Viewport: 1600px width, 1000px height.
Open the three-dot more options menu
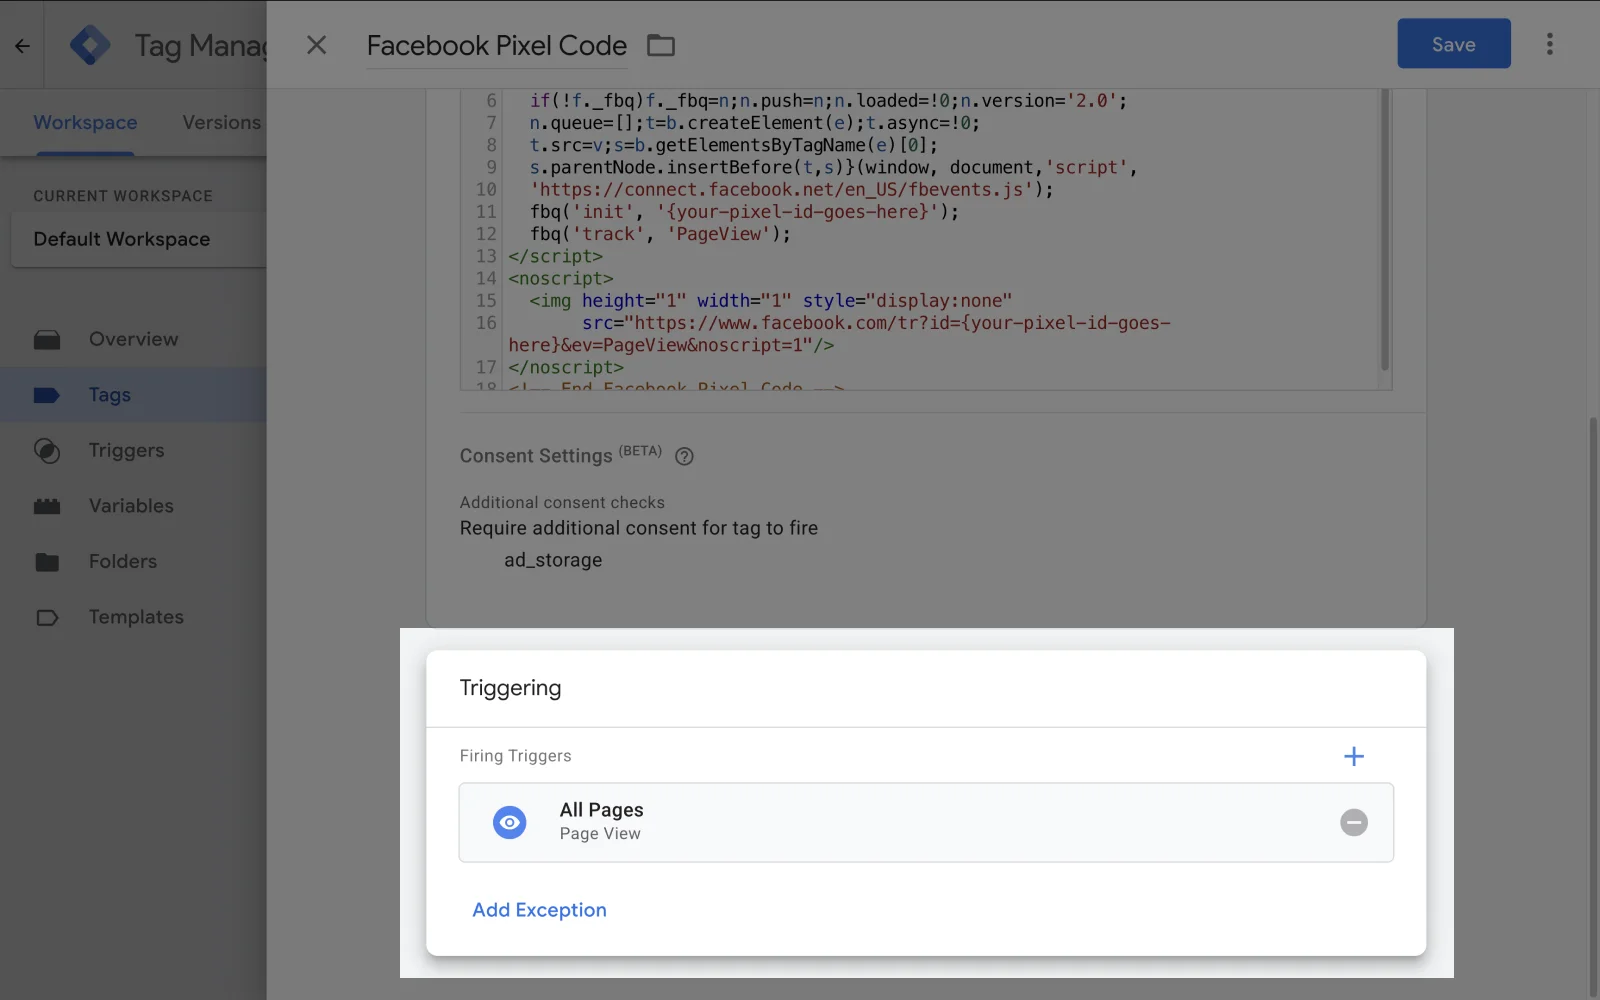pyautogui.click(x=1550, y=44)
